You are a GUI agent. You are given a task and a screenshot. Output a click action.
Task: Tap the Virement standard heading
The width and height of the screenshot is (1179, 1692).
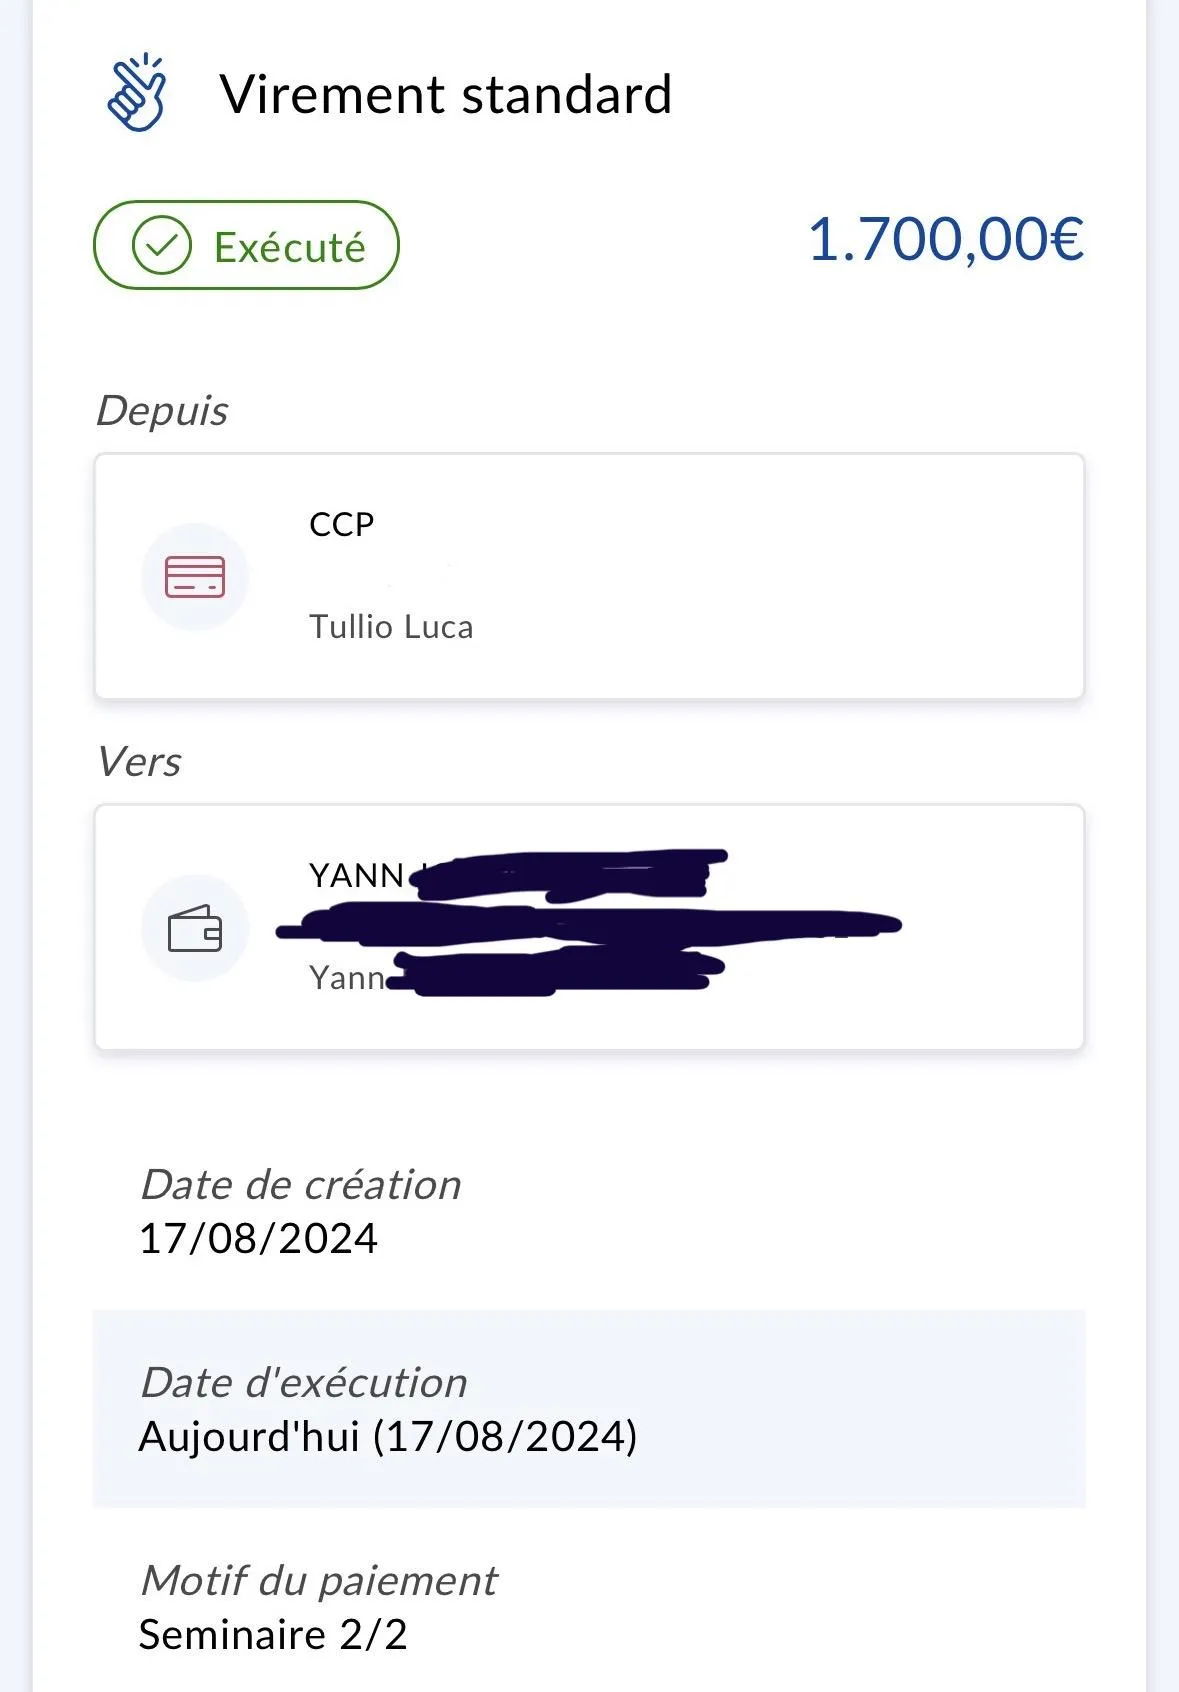tap(446, 95)
